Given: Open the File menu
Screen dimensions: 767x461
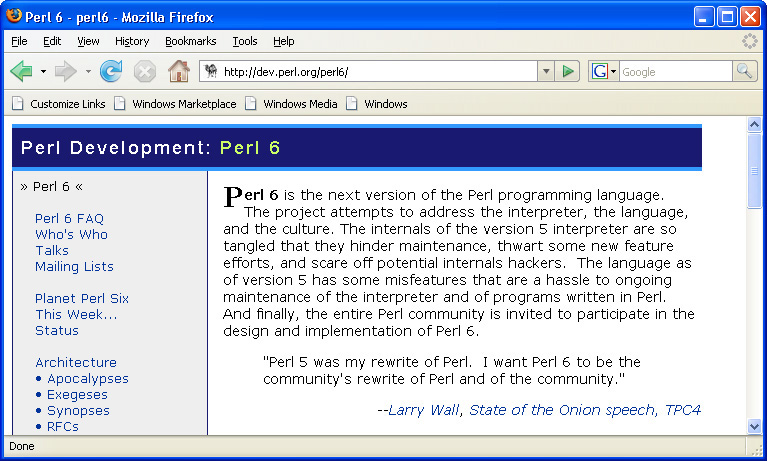Looking at the screenshot, I should 19,41.
